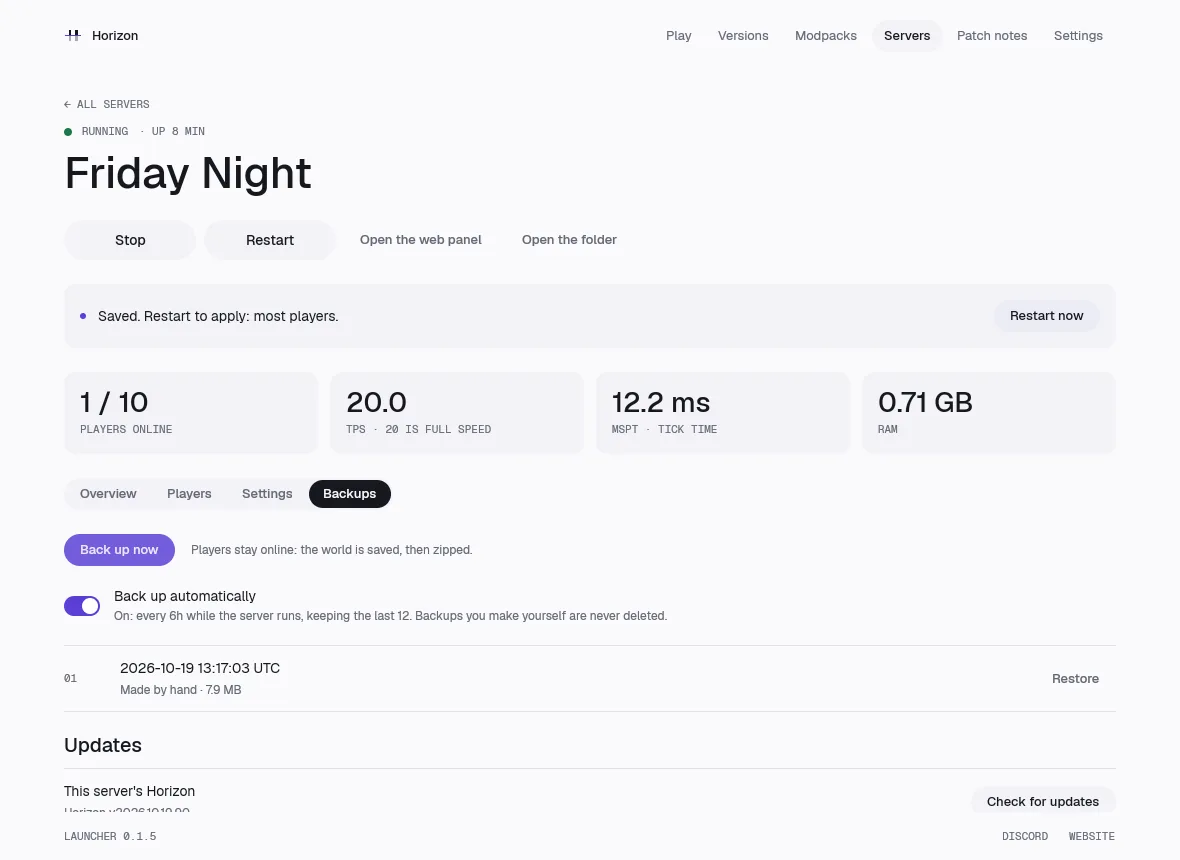The image size is (1180, 860).
Task: Restore the 2026-10-19 13:17:03 backup
Action: [1075, 679]
